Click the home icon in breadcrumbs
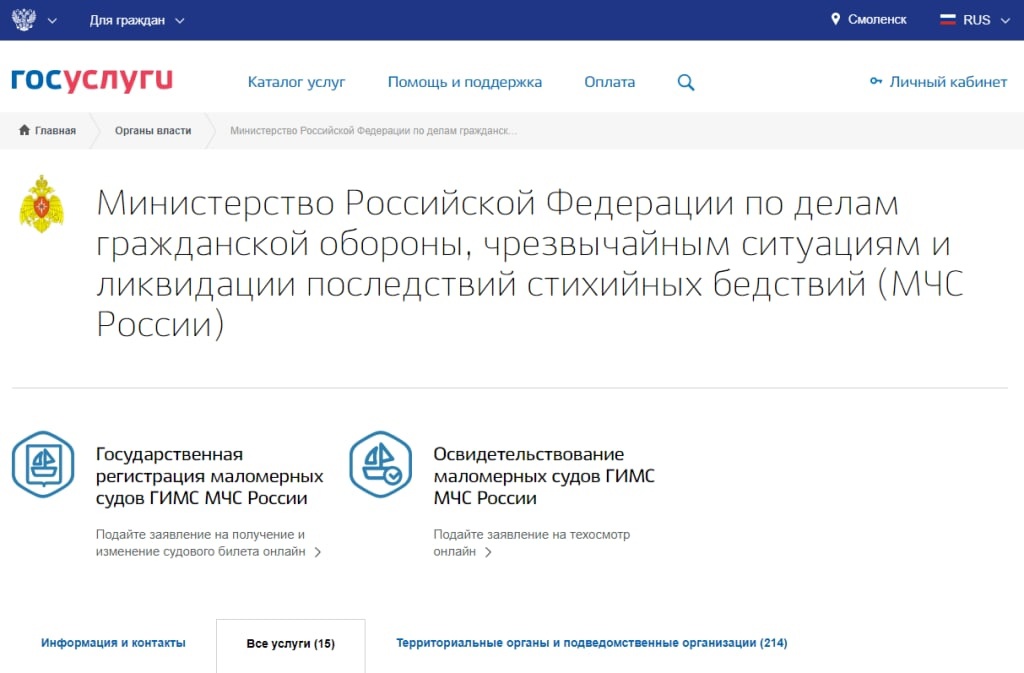This screenshot has height=673, width=1024. [x=25, y=131]
